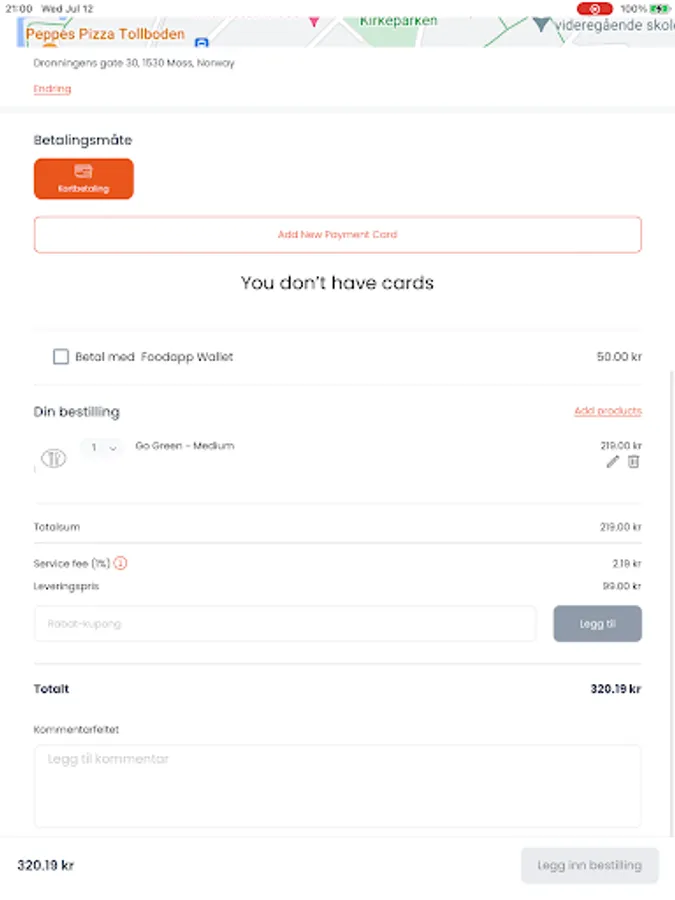This screenshot has height=900, width=675.
Task: Click the pink map marker pin
Action: (314, 22)
